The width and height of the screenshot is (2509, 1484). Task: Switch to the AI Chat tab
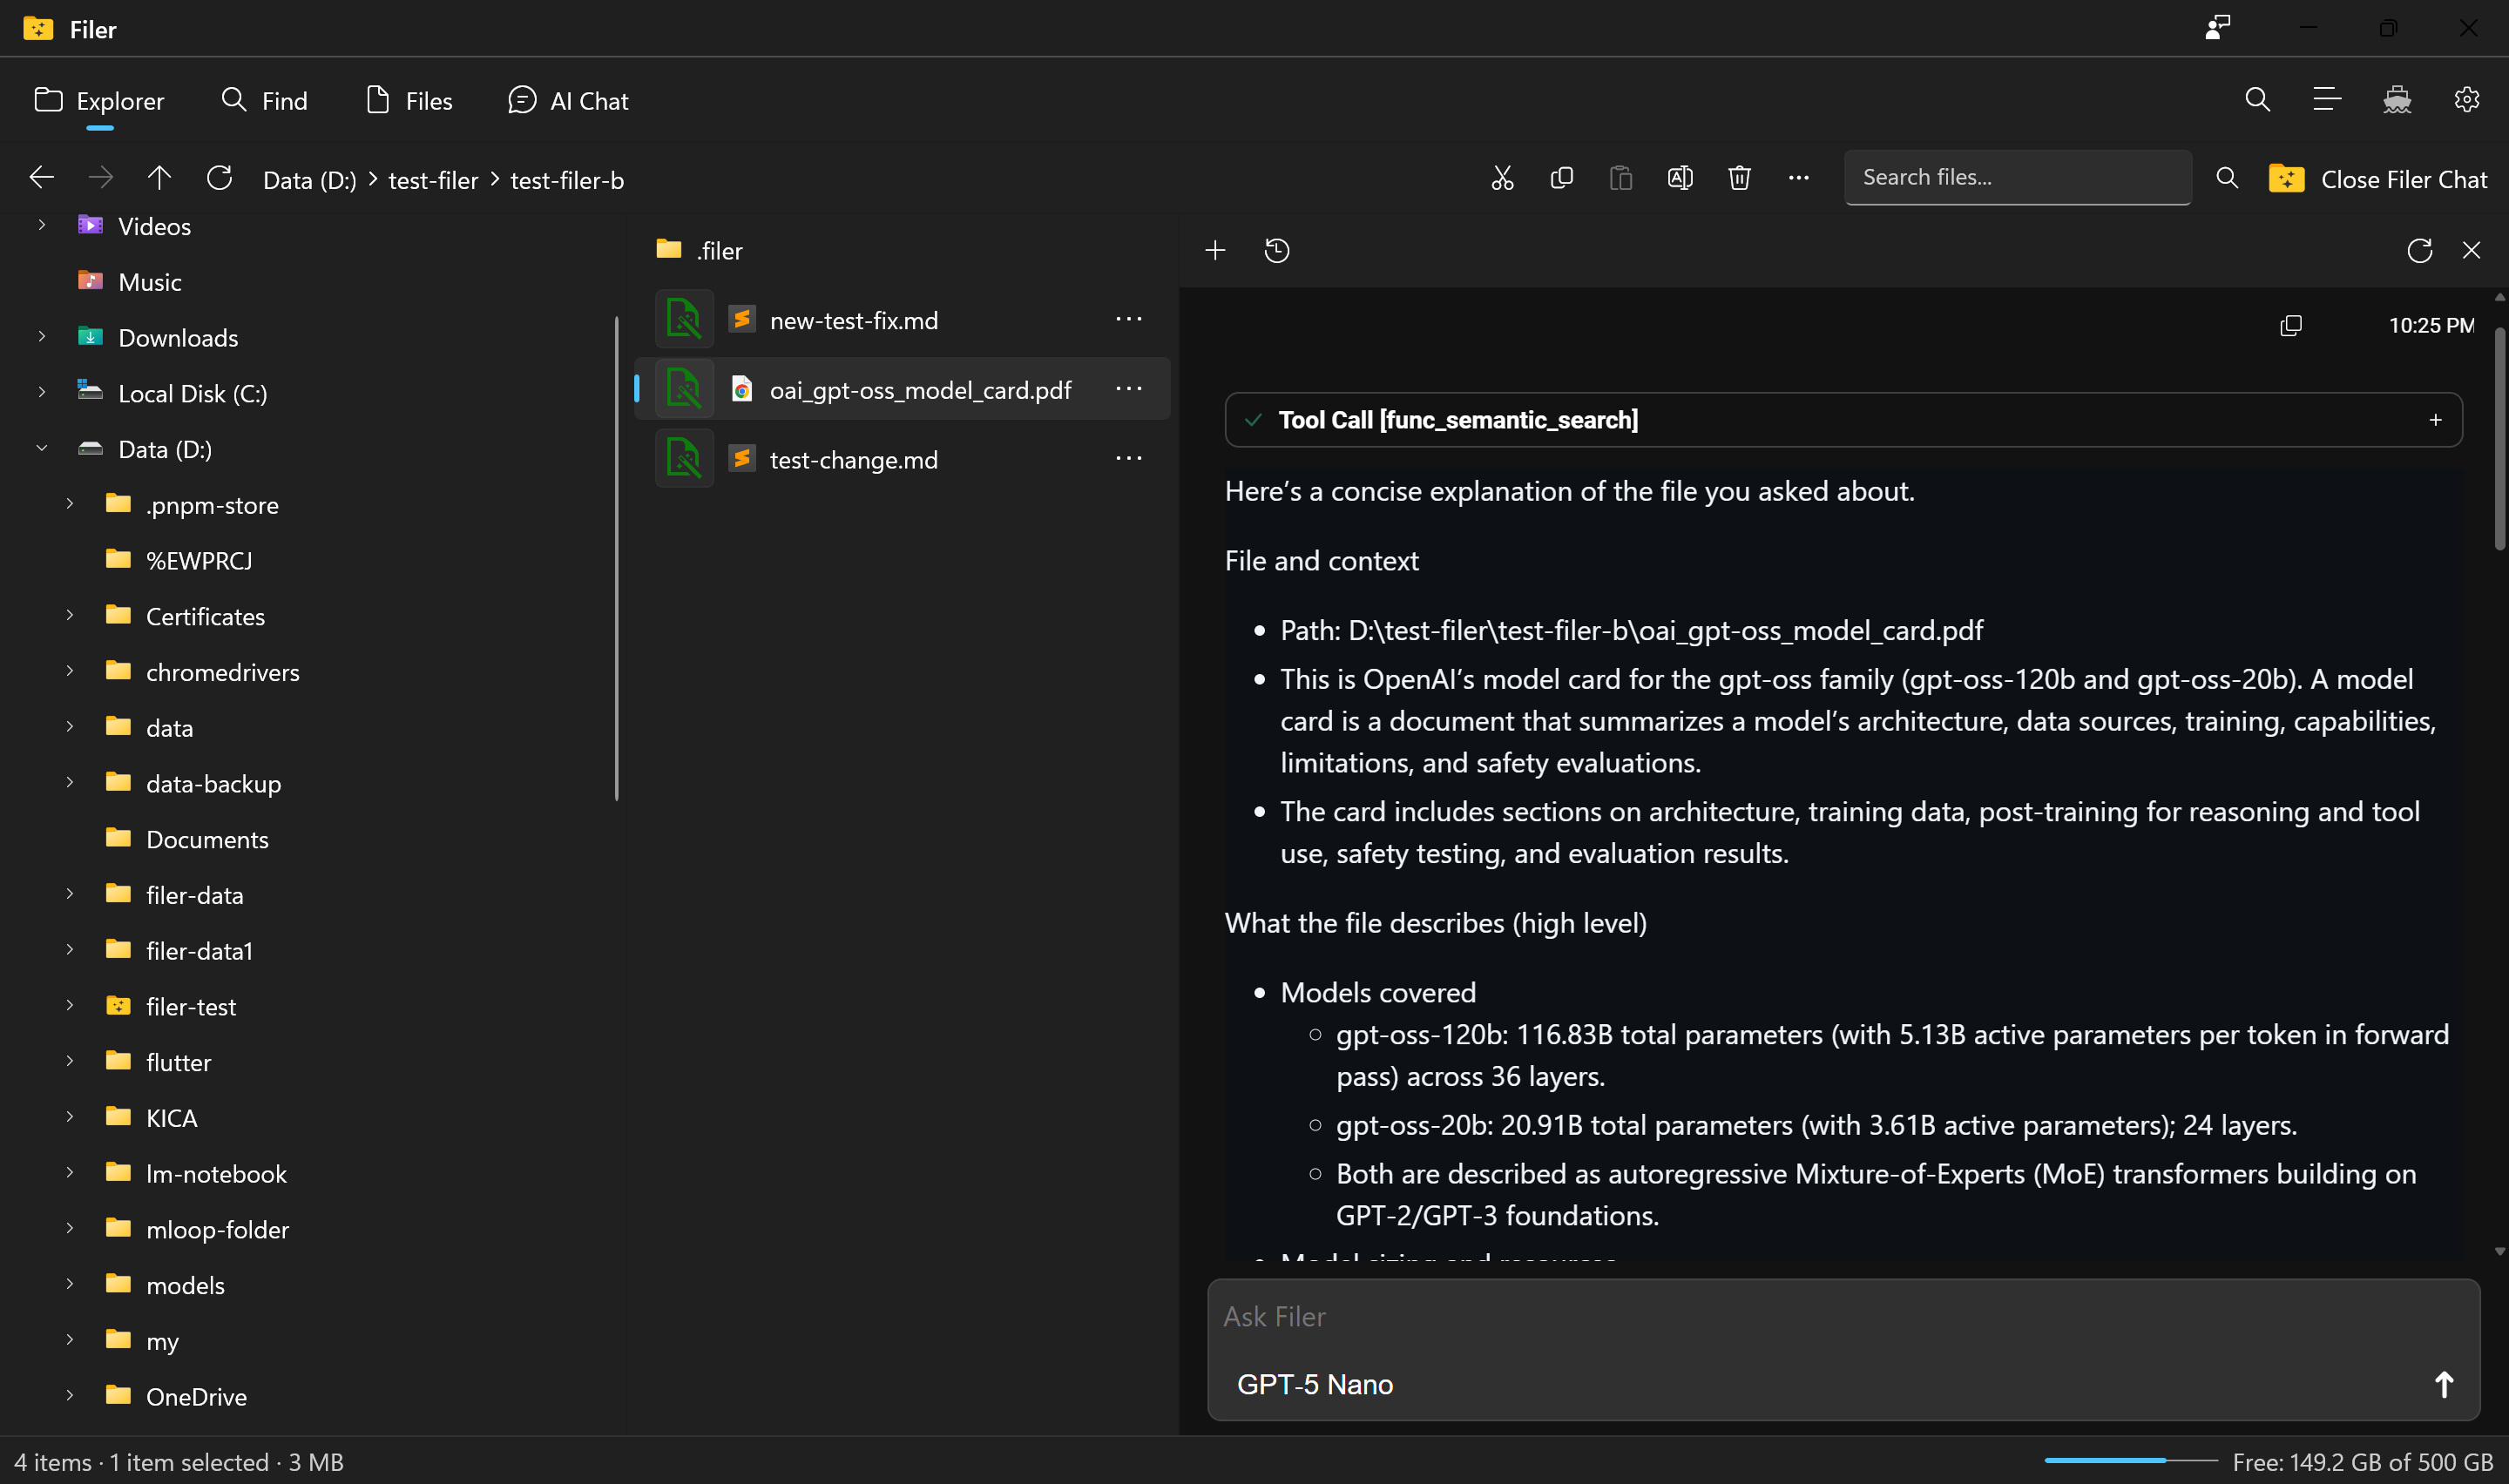[x=568, y=101]
